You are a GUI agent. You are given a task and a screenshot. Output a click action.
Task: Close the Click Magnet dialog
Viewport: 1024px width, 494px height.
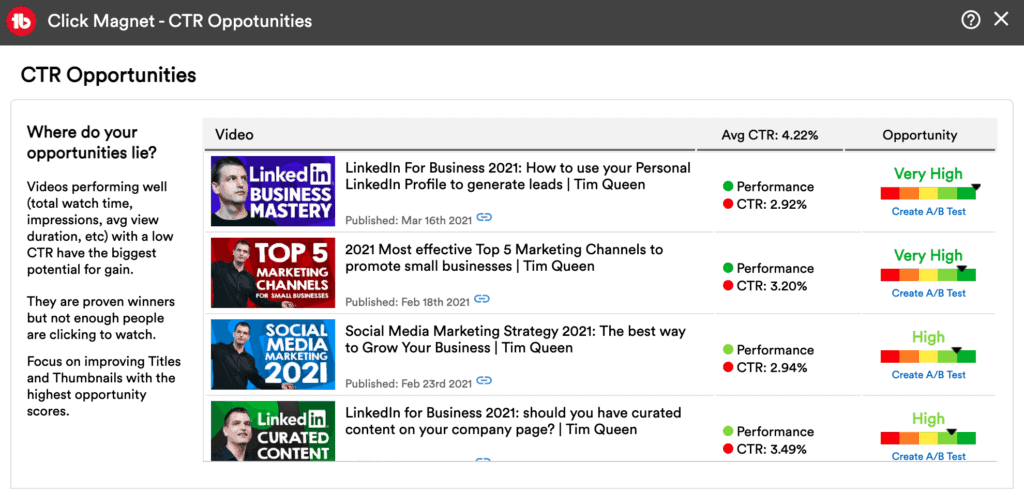tap(1001, 20)
